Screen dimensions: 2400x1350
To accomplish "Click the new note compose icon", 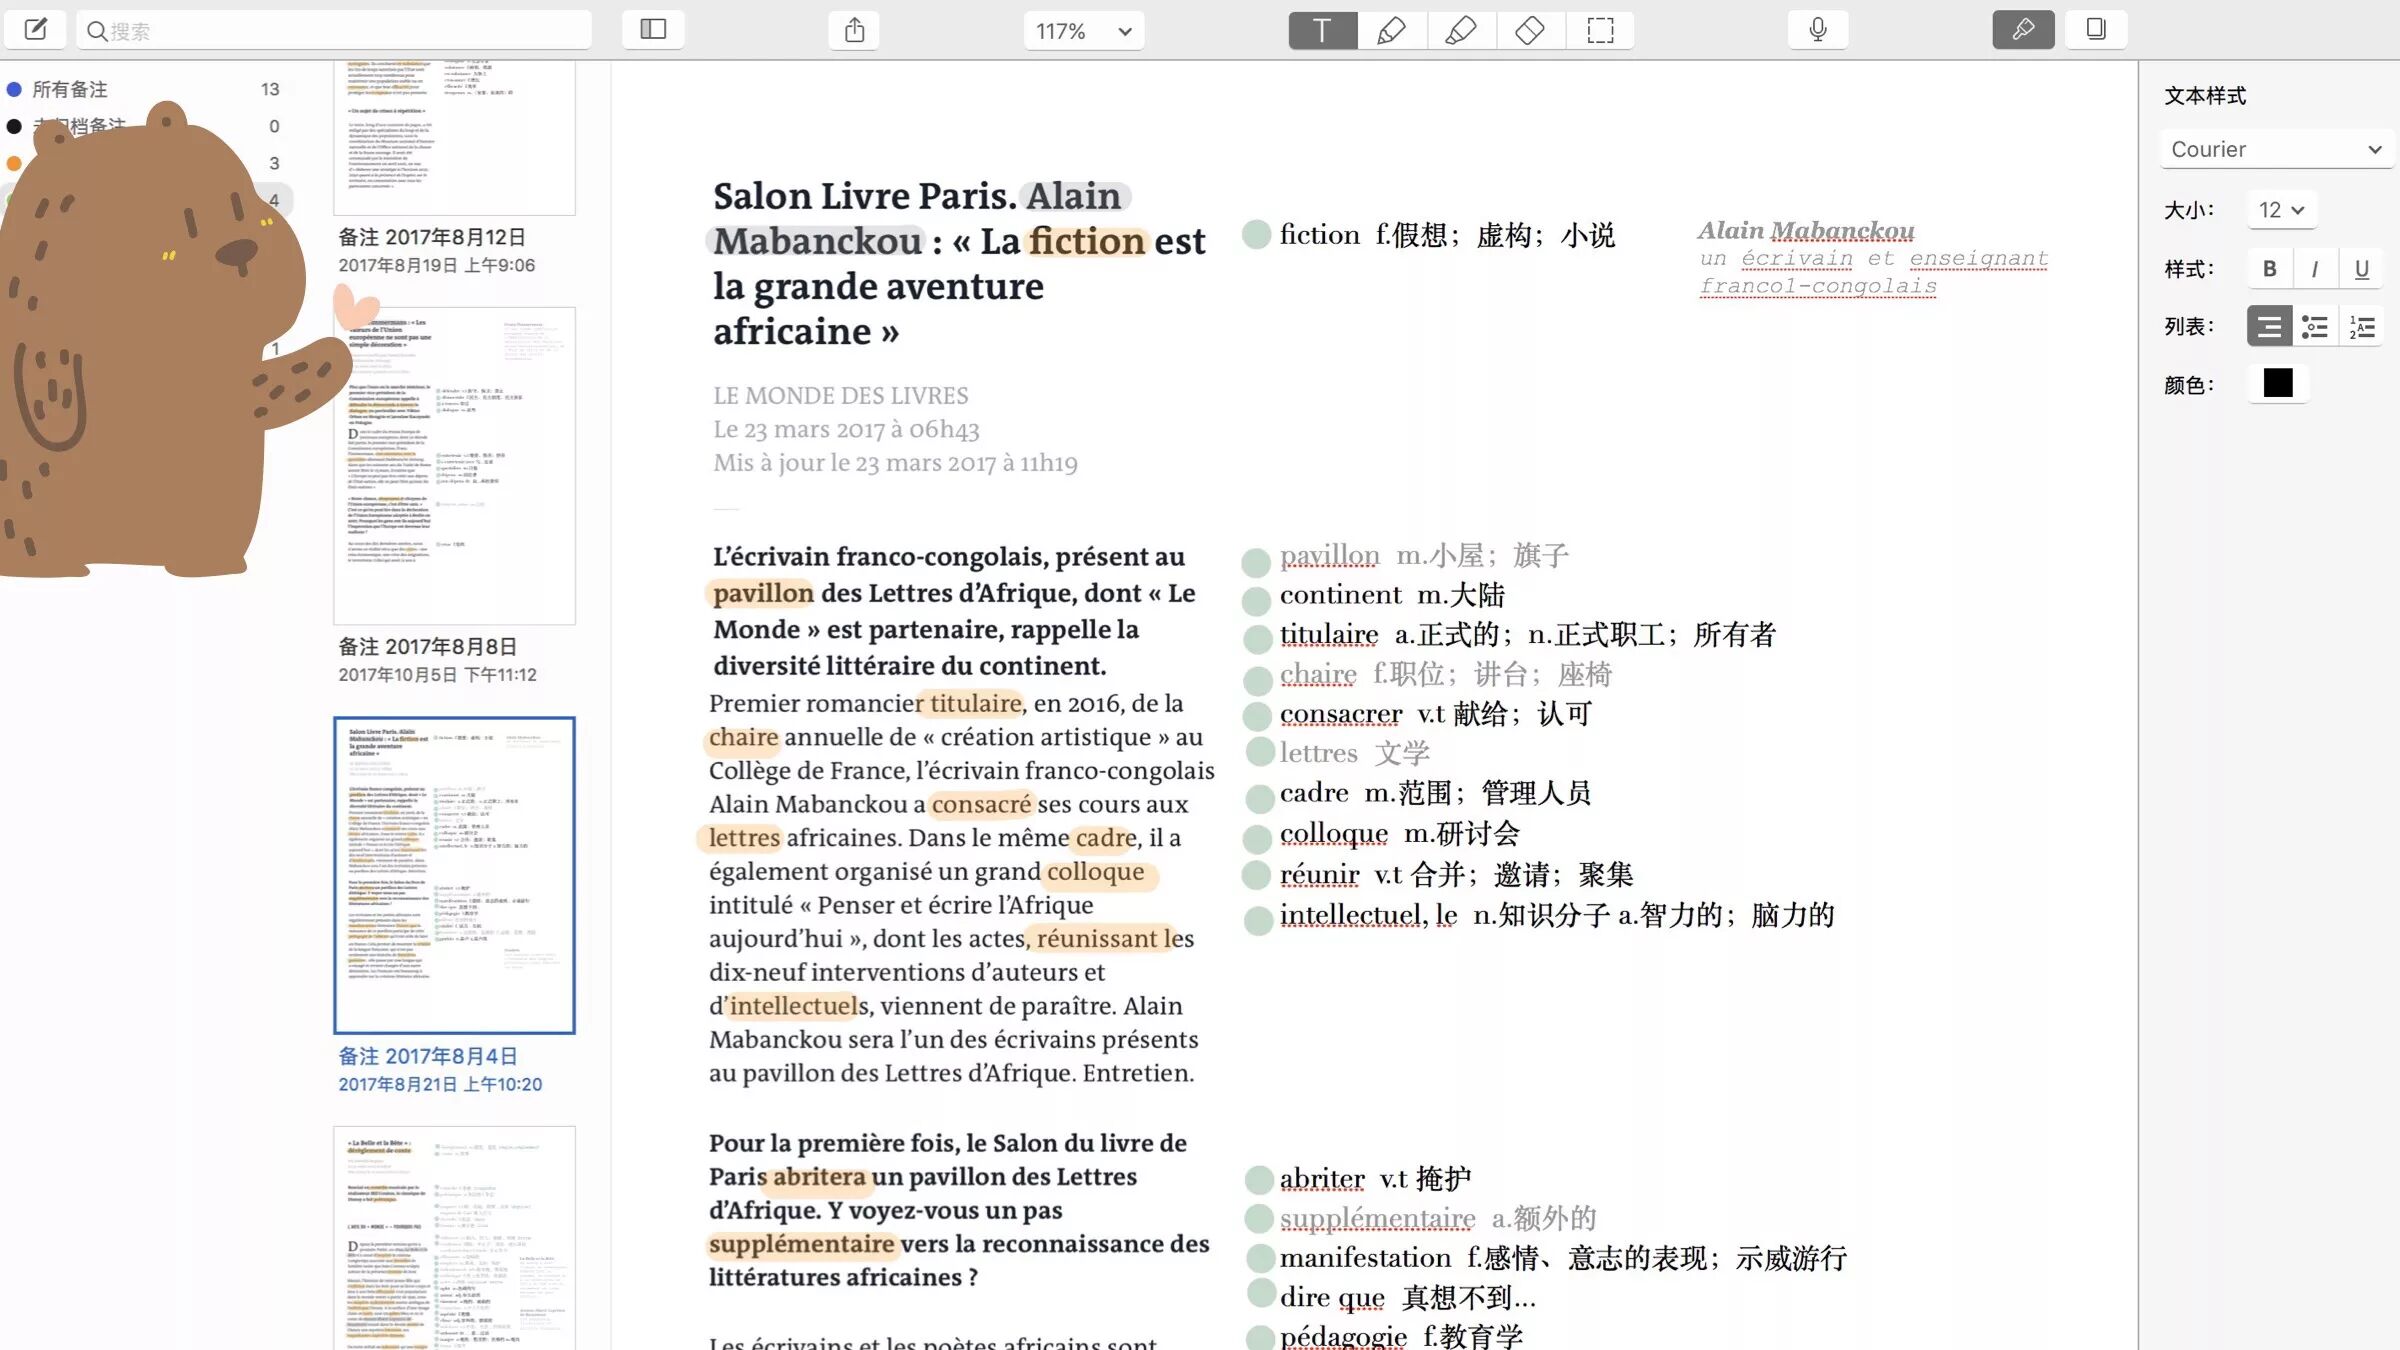I will 36,30.
